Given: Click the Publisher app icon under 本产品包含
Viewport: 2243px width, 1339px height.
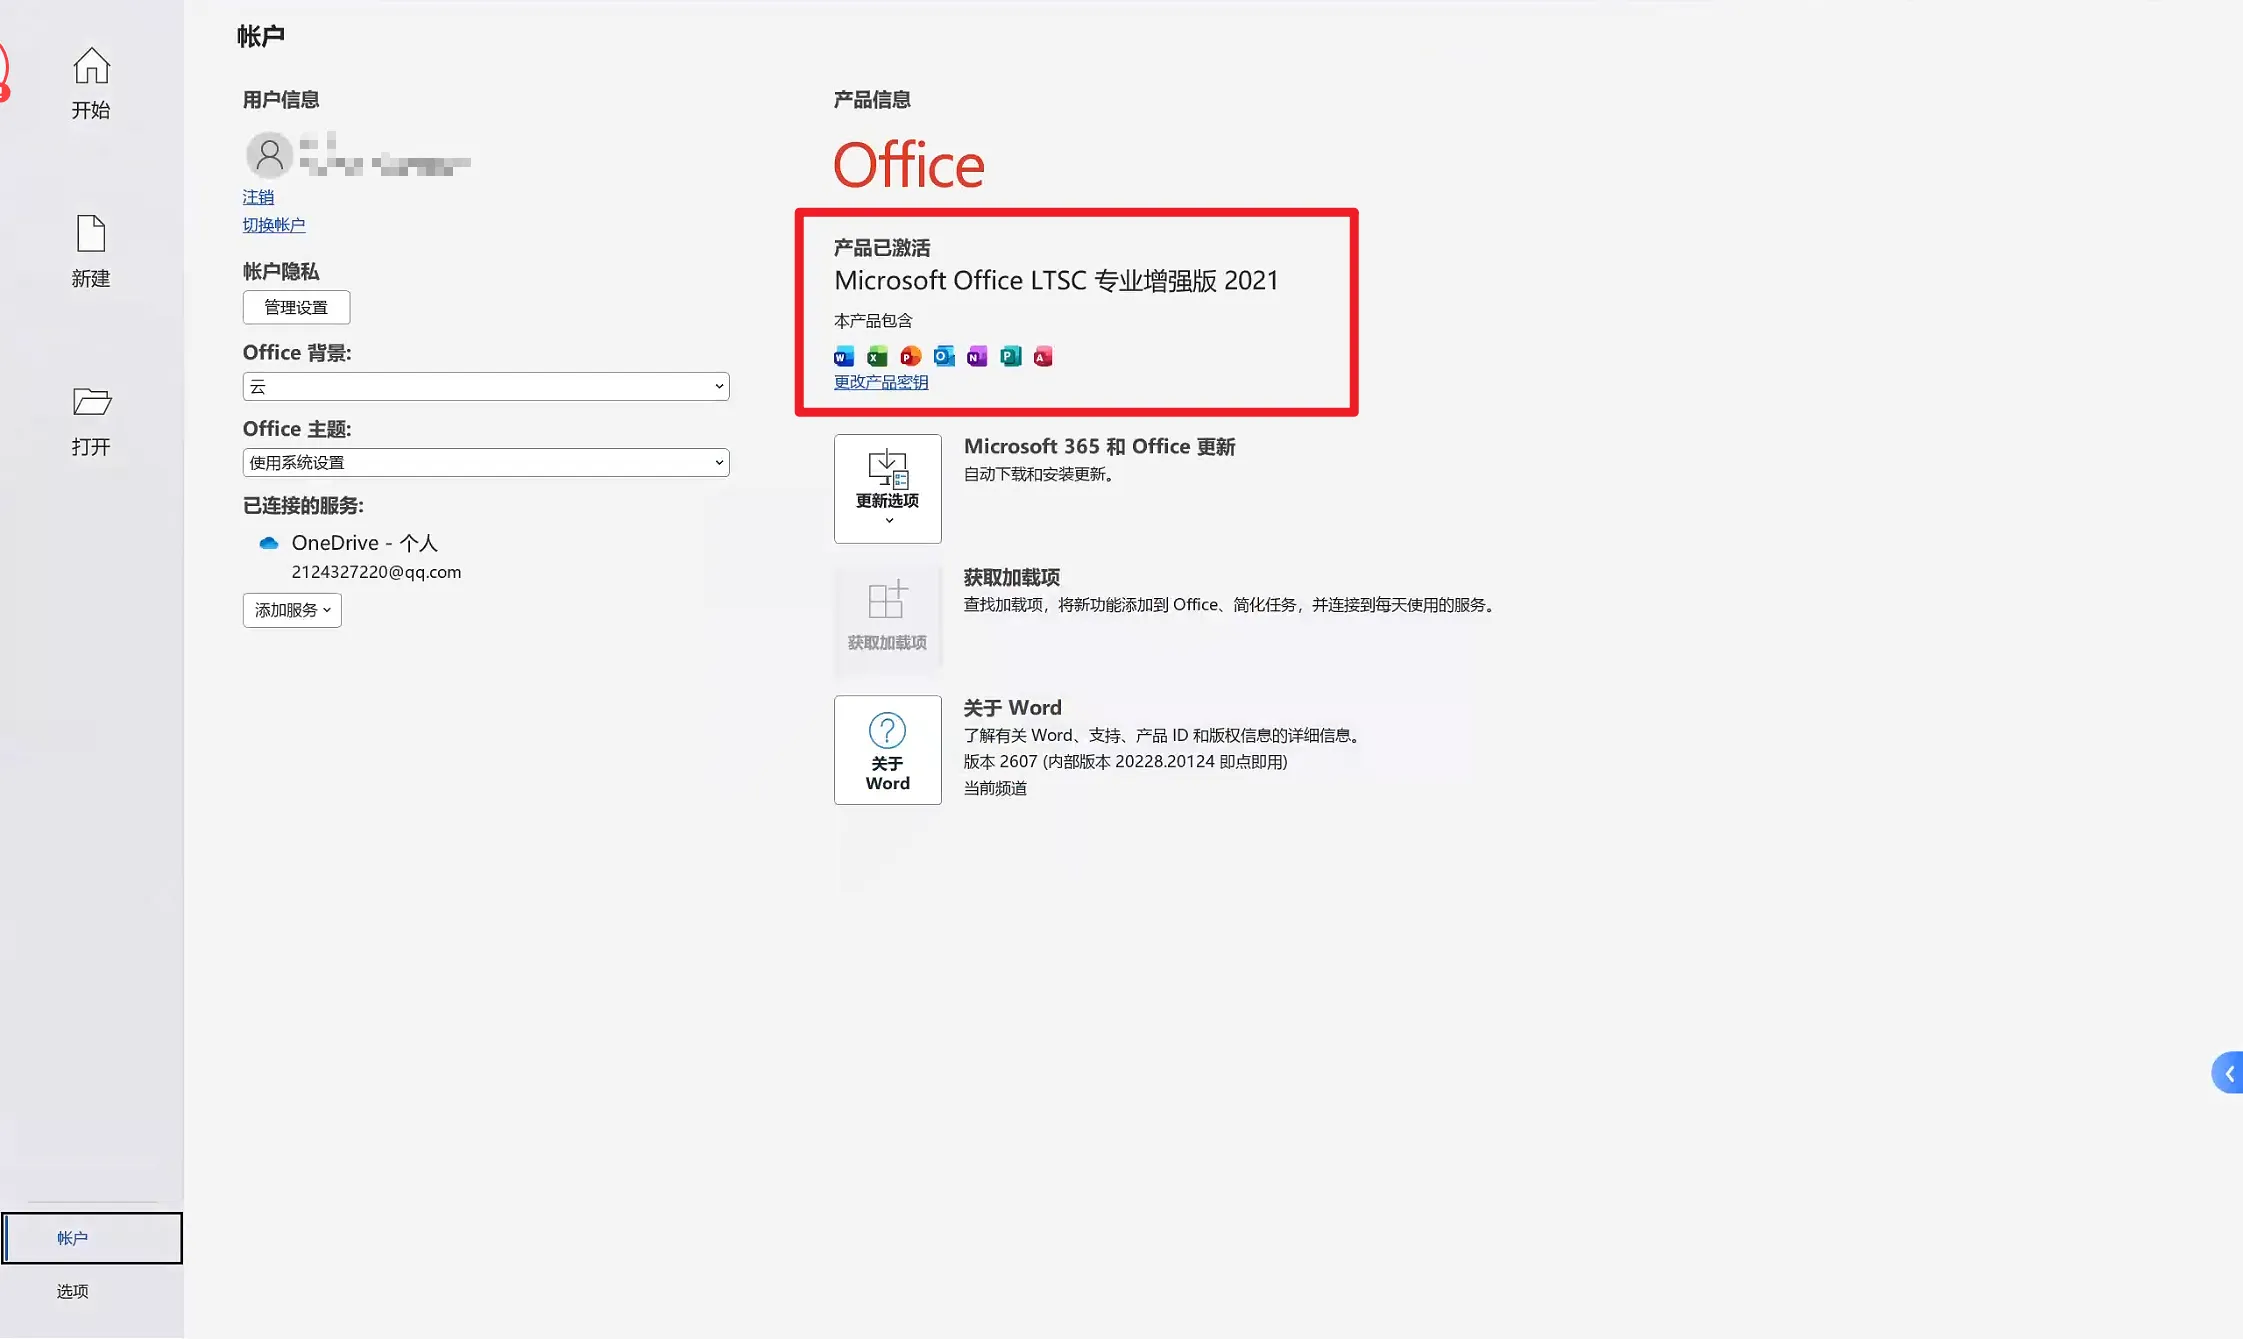Looking at the screenshot, I should (x=1011, y=356).
